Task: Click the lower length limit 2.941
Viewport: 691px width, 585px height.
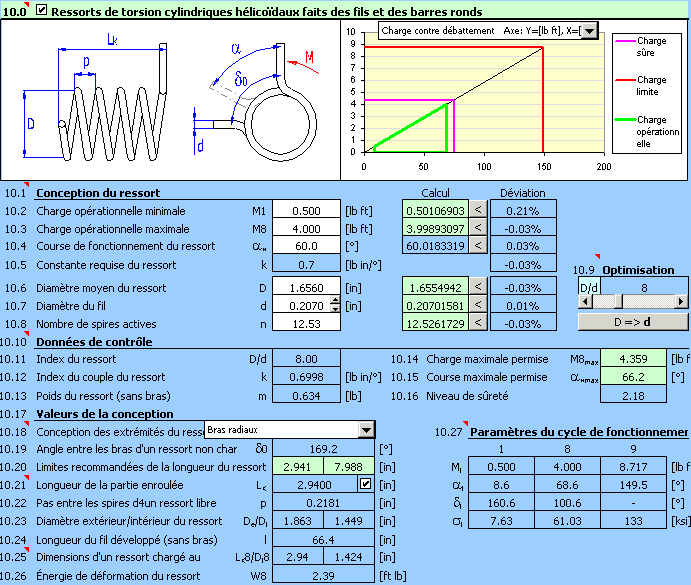Action: [298, 466]
